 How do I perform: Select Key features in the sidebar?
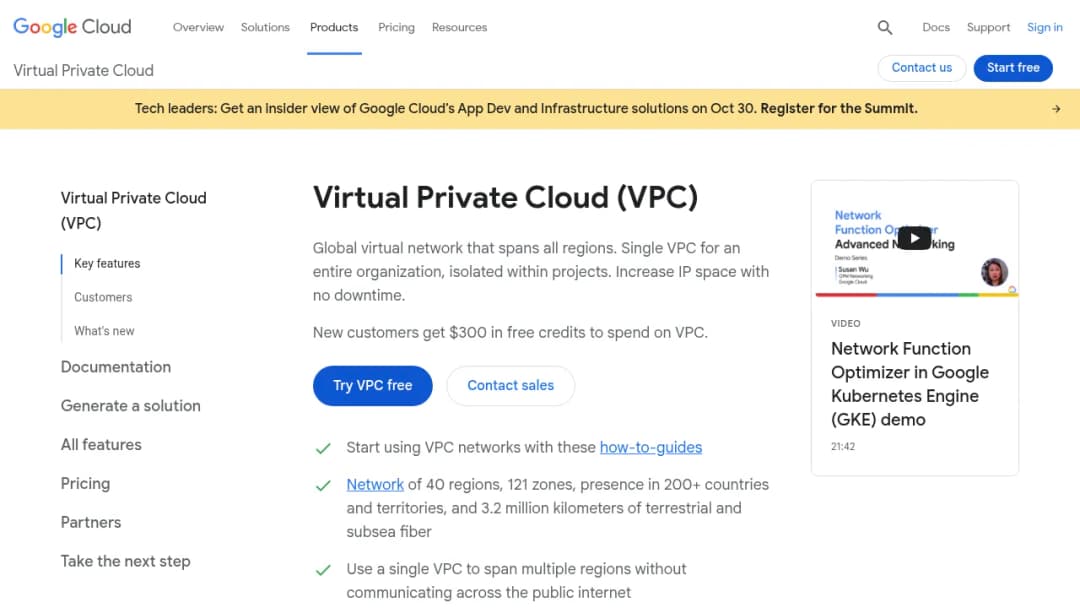[107, 264]
